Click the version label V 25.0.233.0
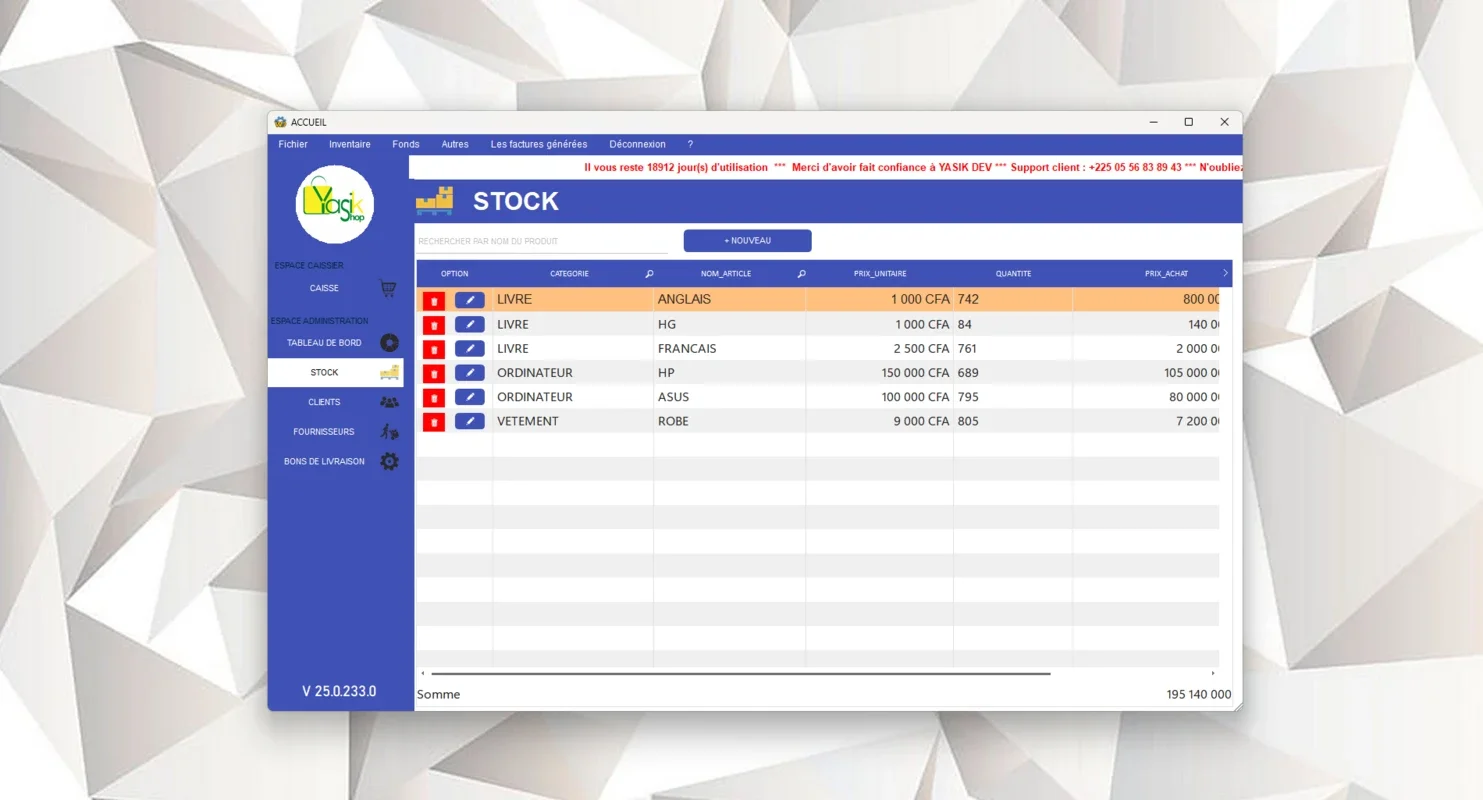 click(x=339, y=691)
